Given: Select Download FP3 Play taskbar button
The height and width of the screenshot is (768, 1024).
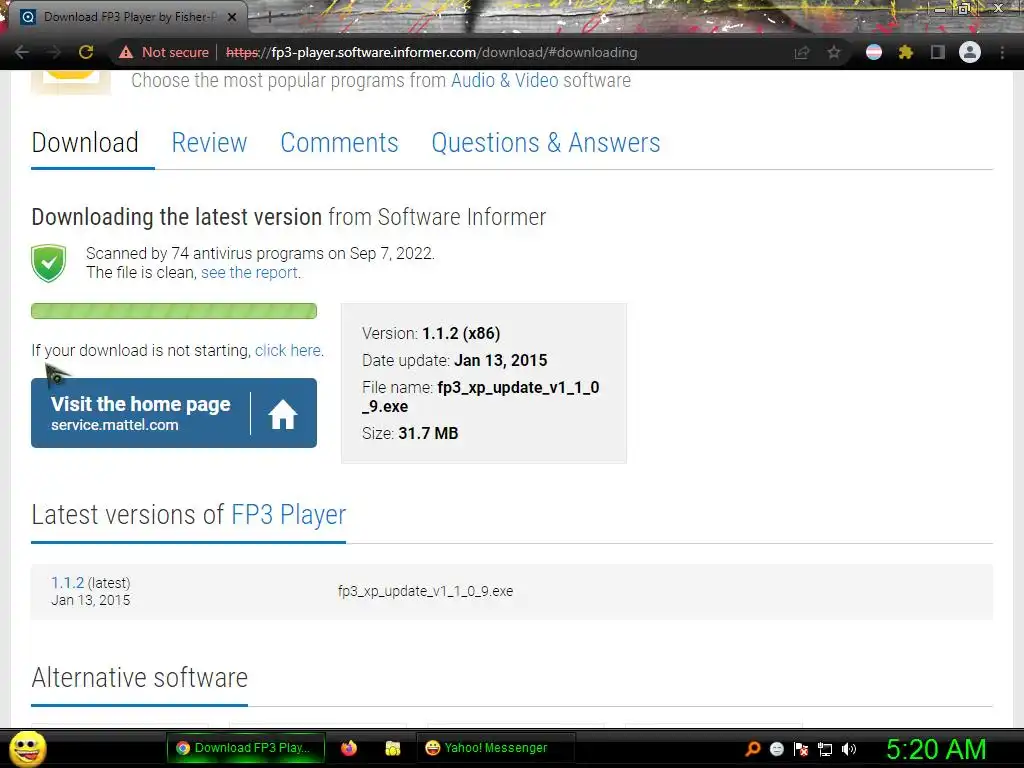Looking at the screenshot, I should click(246, 748).
